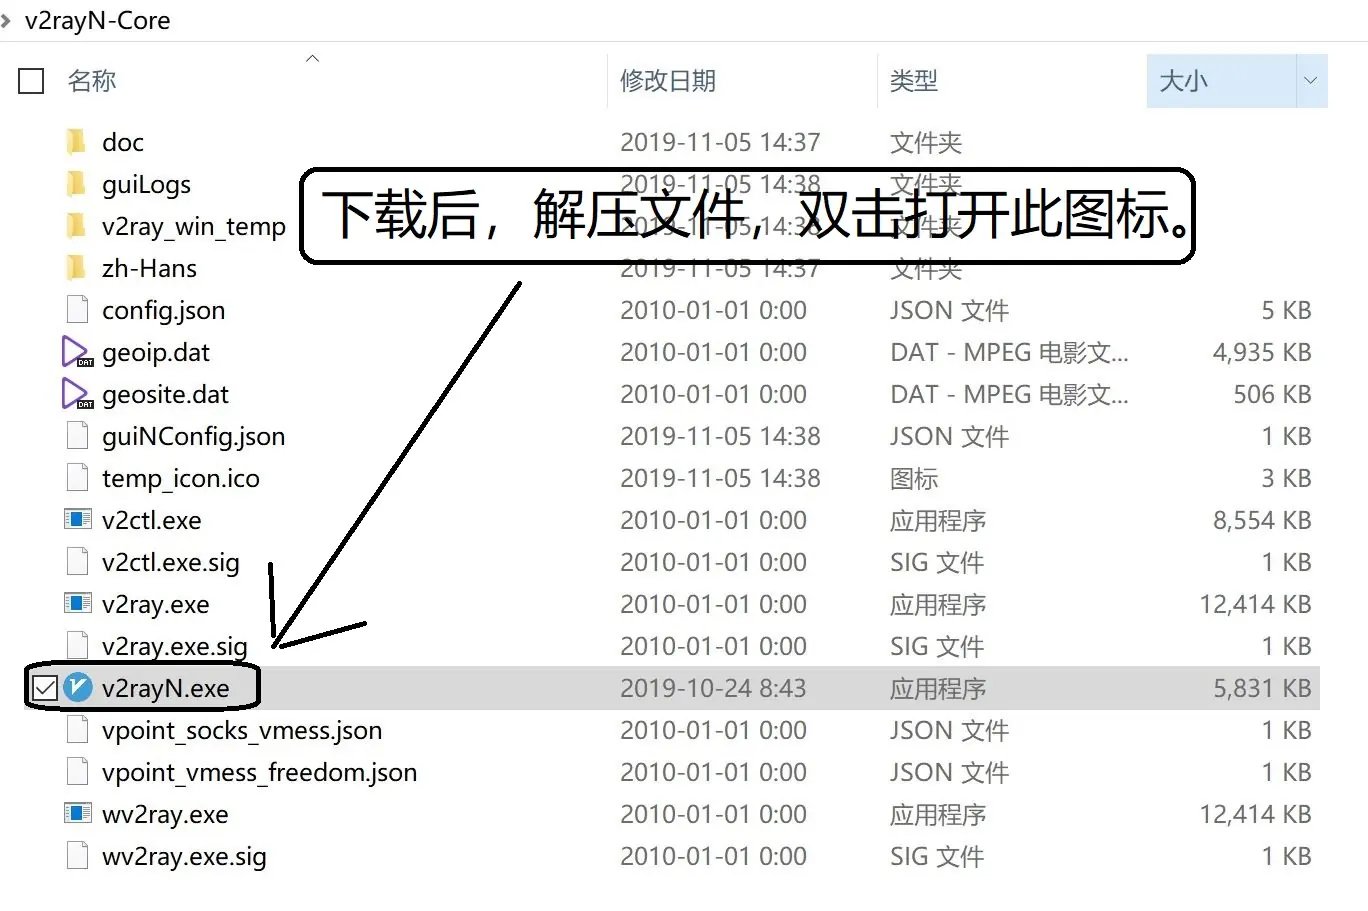Select the guiLogs folder name
This screenshot has width=1368, height=911.
click(x=146, y=184)
